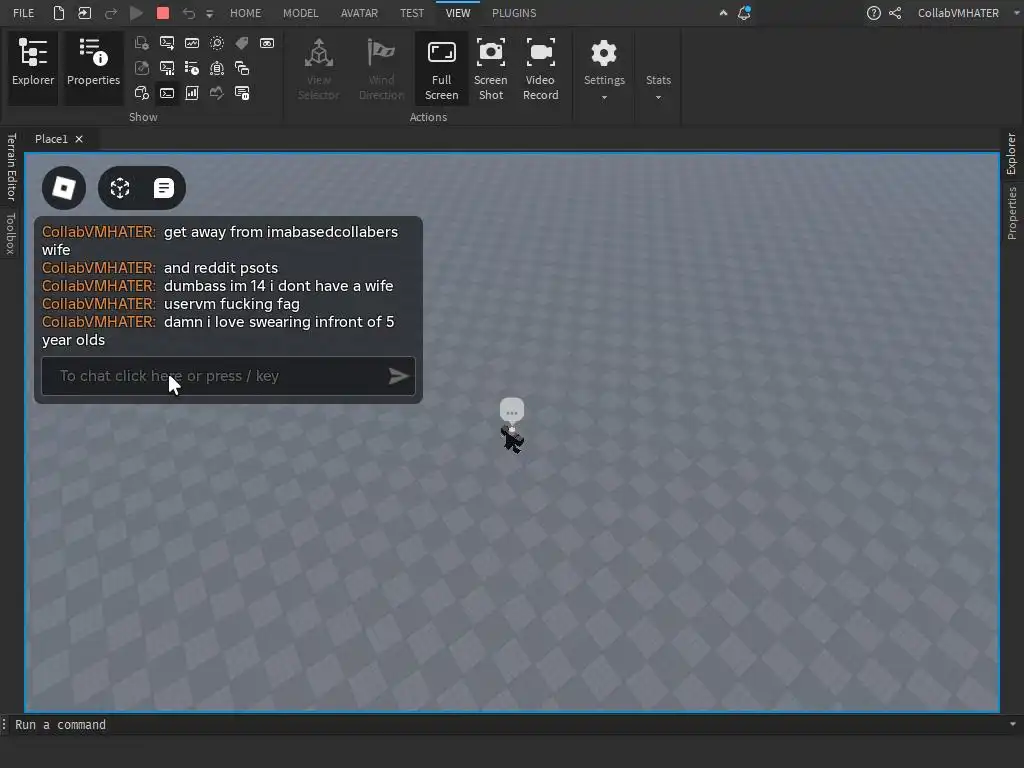Open the Properties side tab on right
The width and height of the screenshot is (1024, 768).
(x=1012, y=213)
